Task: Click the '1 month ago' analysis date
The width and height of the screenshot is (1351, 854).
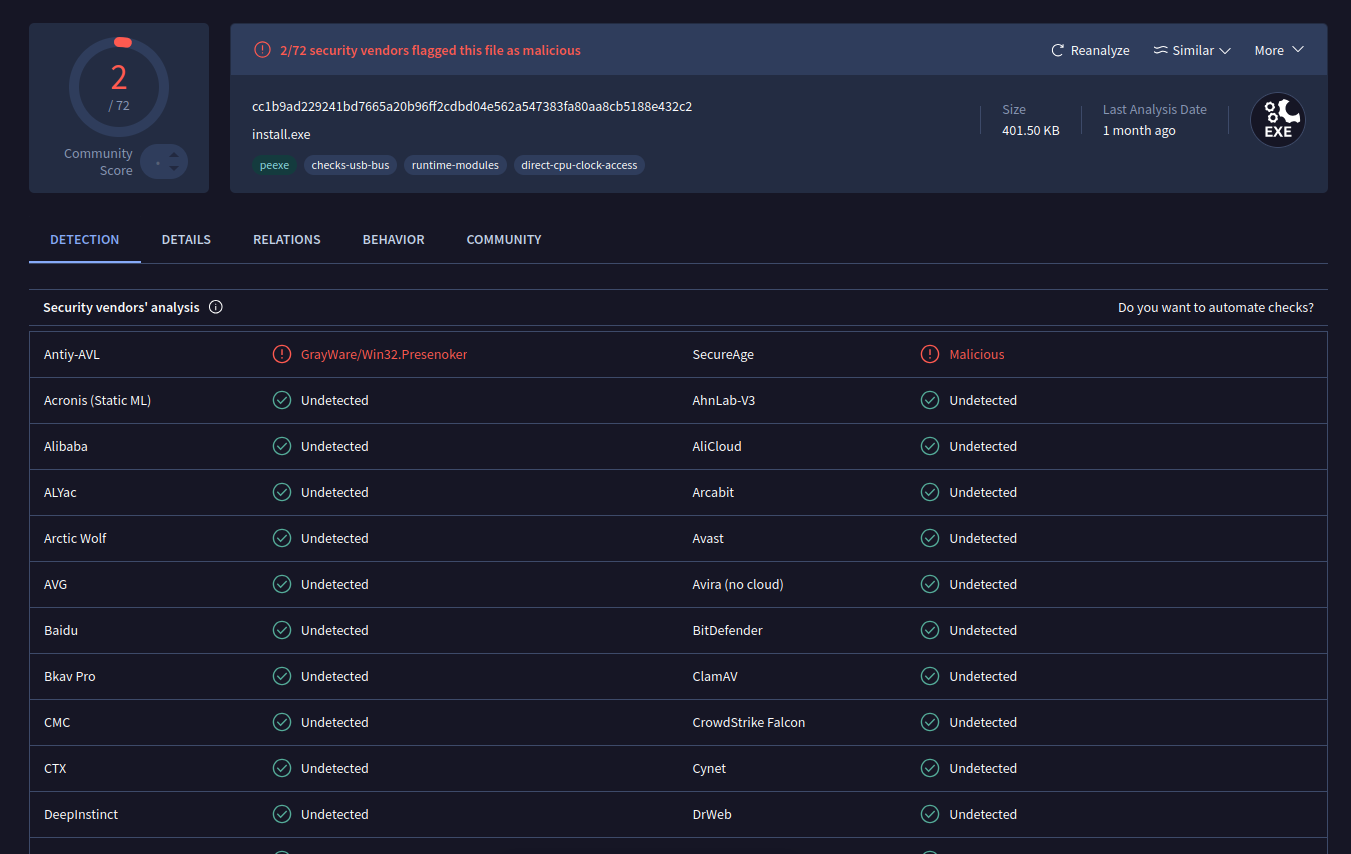Action: tap(1139, 130)
